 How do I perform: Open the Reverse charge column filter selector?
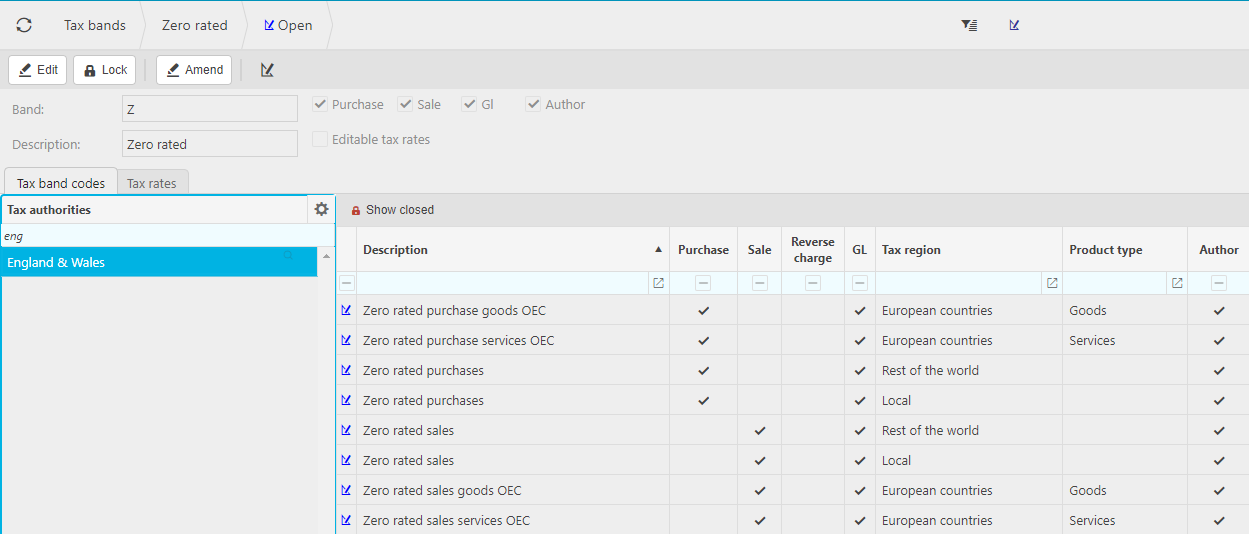point(812,283)
